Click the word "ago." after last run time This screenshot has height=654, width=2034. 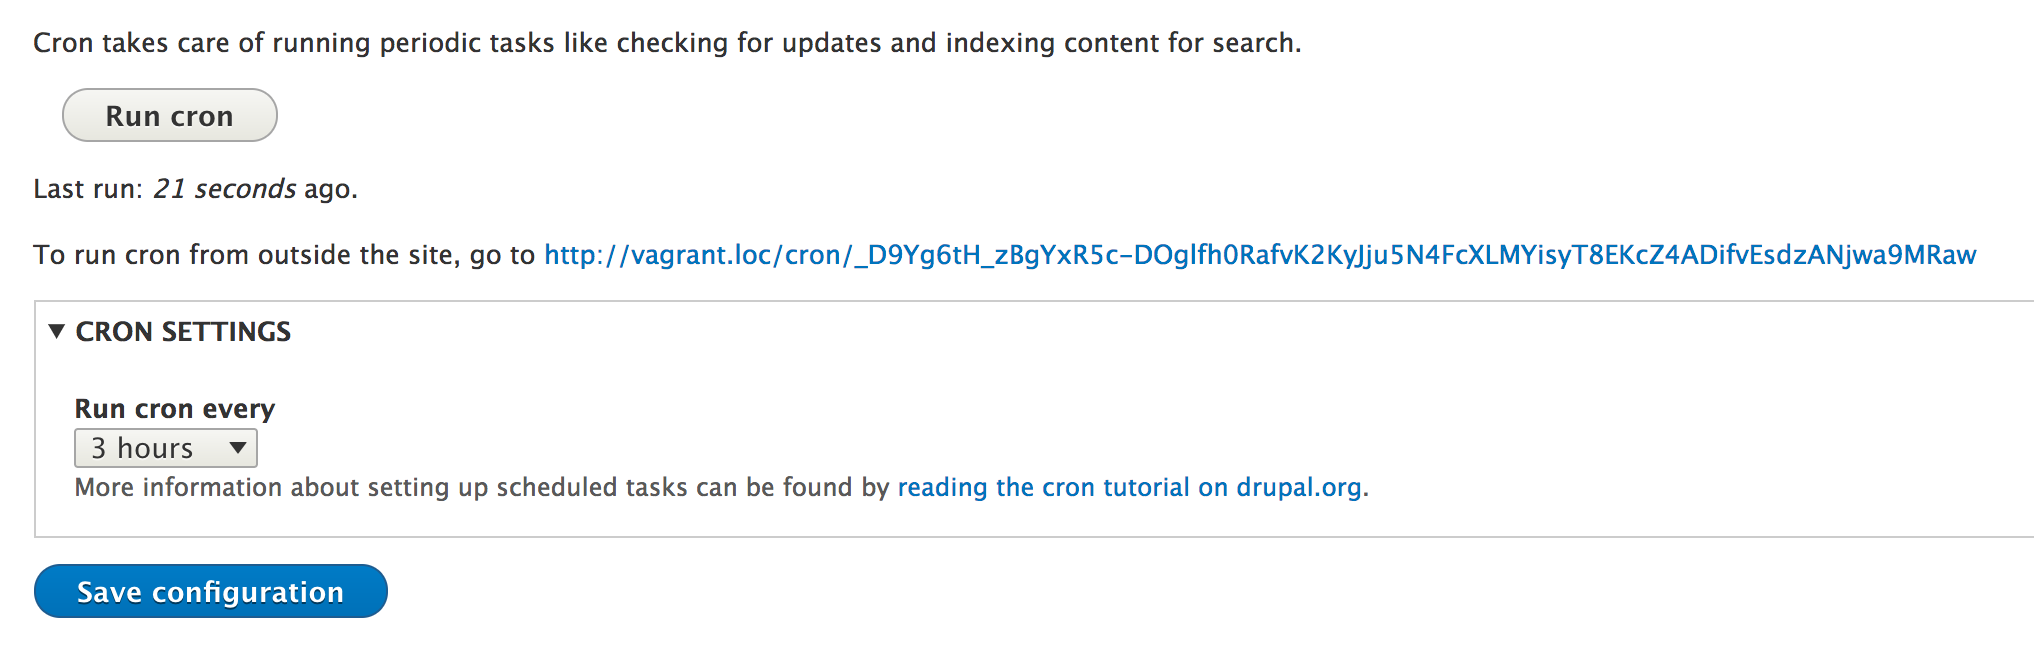tap(331, 189)
